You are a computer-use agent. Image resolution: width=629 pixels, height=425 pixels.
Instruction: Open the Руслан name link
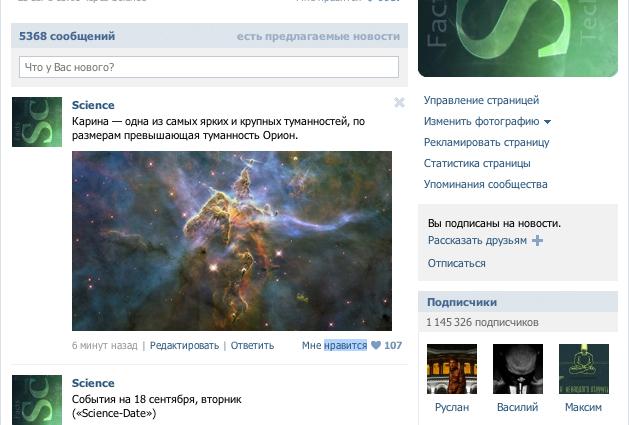[x=452, y=407]
